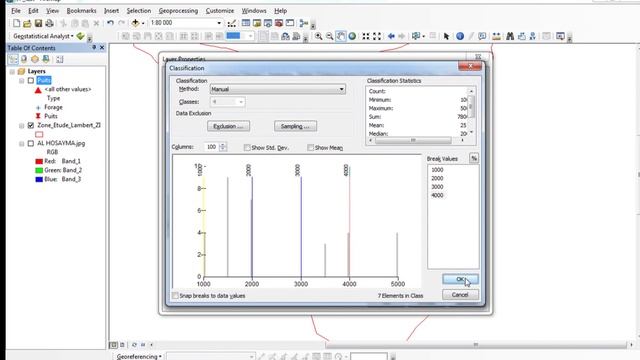This screenshot has height=360, width=640.
Task: Click the Blue Band_3 color swatch
Action: [x=39, y=179]
